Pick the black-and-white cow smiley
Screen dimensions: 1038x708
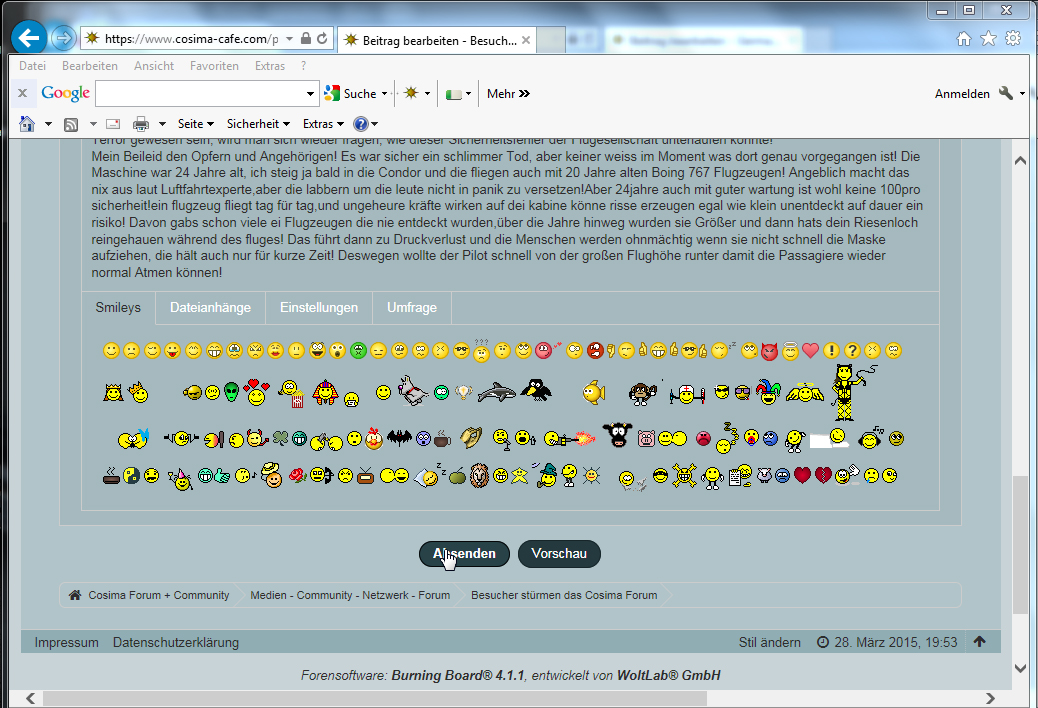click(x=619, y=437)
